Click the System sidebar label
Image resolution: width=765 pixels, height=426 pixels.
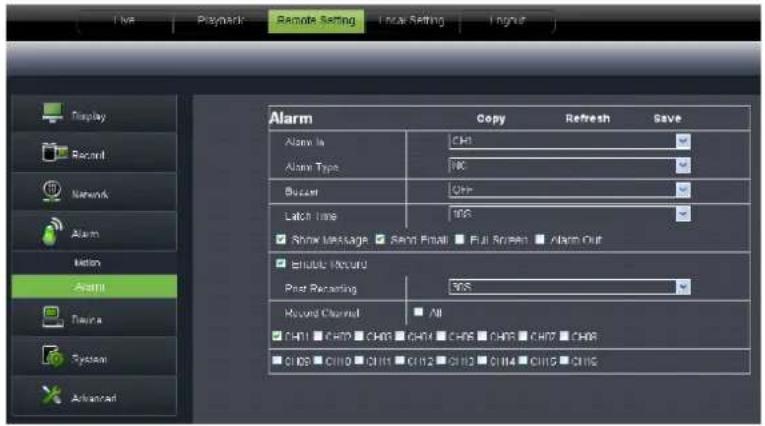click(89, 359)
